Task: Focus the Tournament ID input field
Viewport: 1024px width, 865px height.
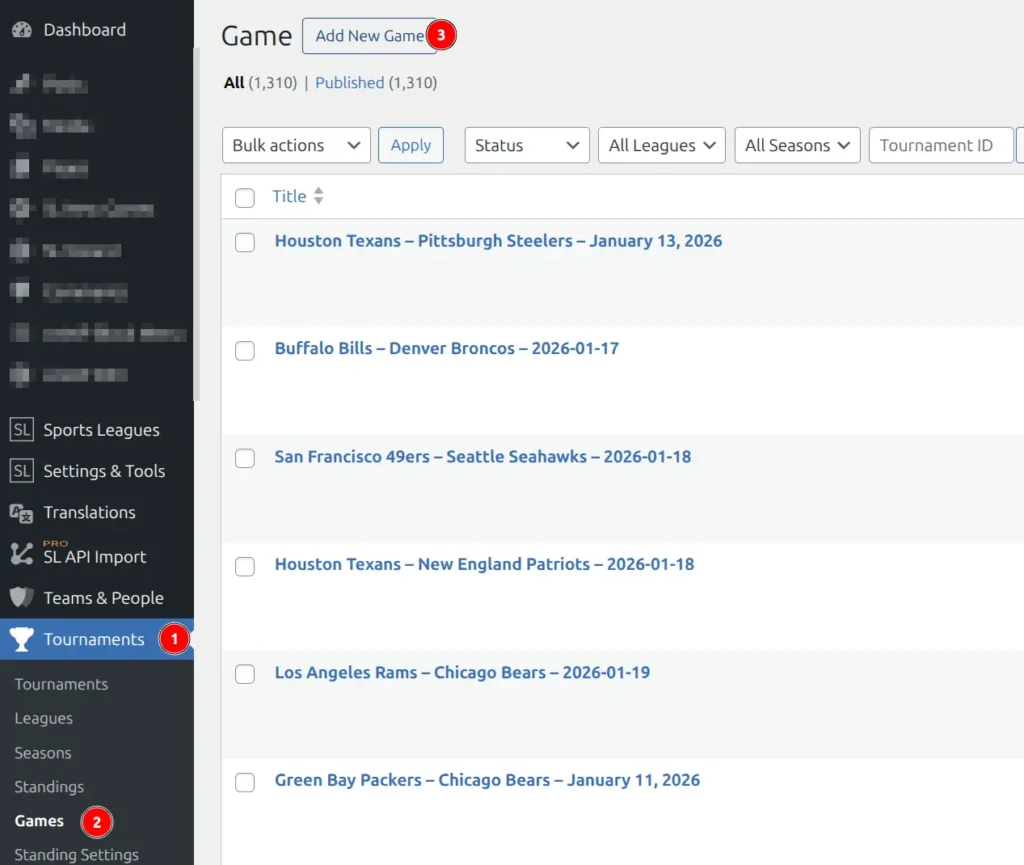Action: click(x=941, y=145)
